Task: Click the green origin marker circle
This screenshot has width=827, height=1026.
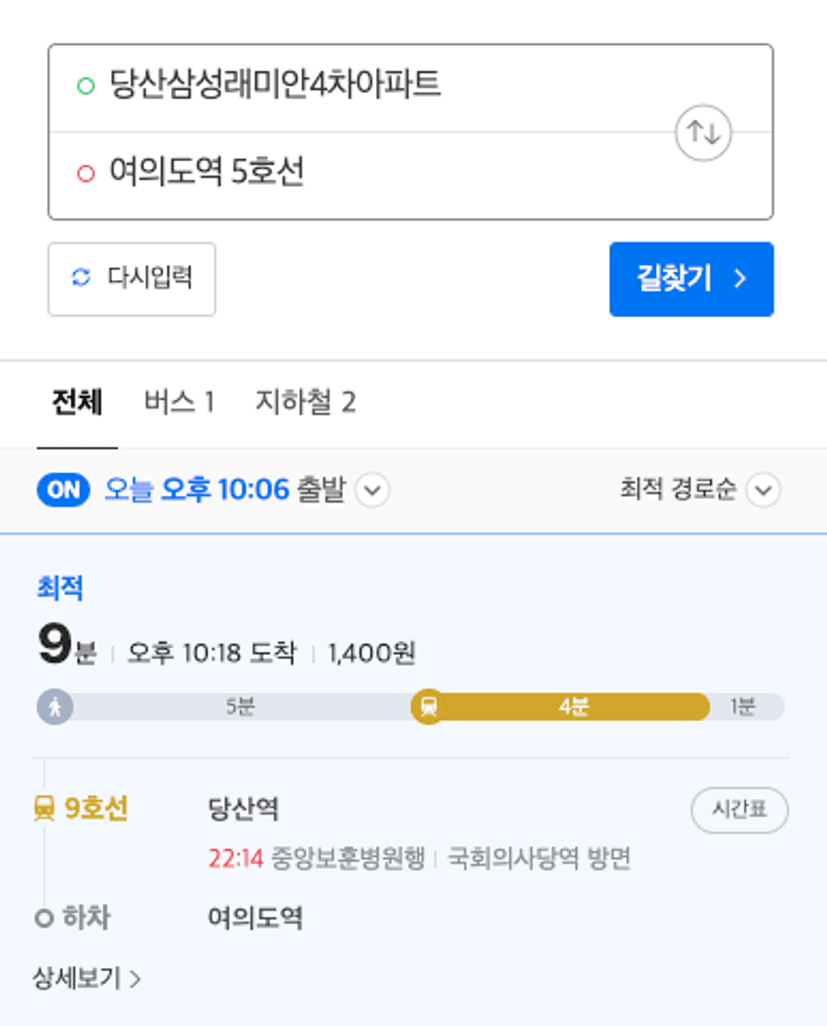Action: coord(86,86)
